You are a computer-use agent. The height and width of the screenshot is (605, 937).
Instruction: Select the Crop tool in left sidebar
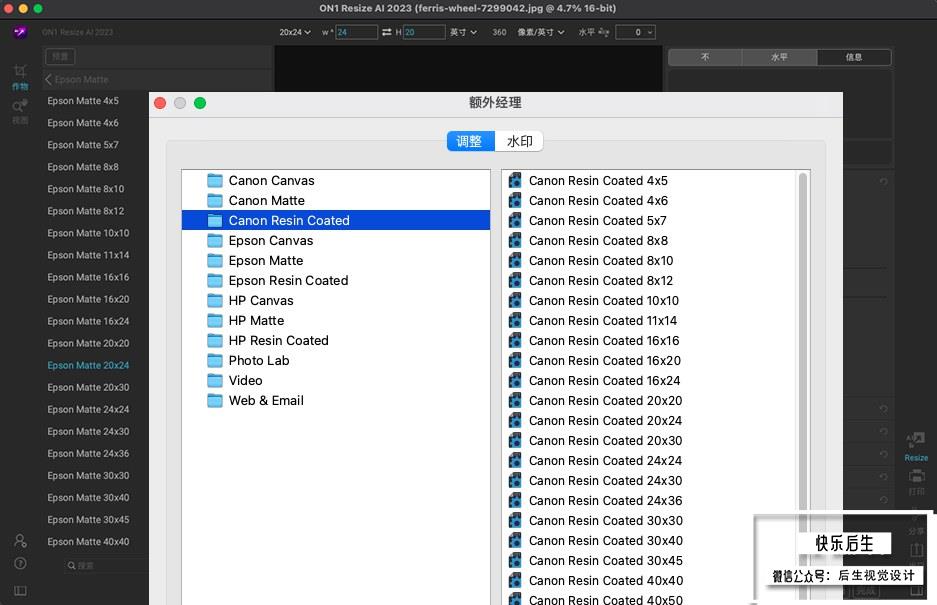(x=20, y=72)
